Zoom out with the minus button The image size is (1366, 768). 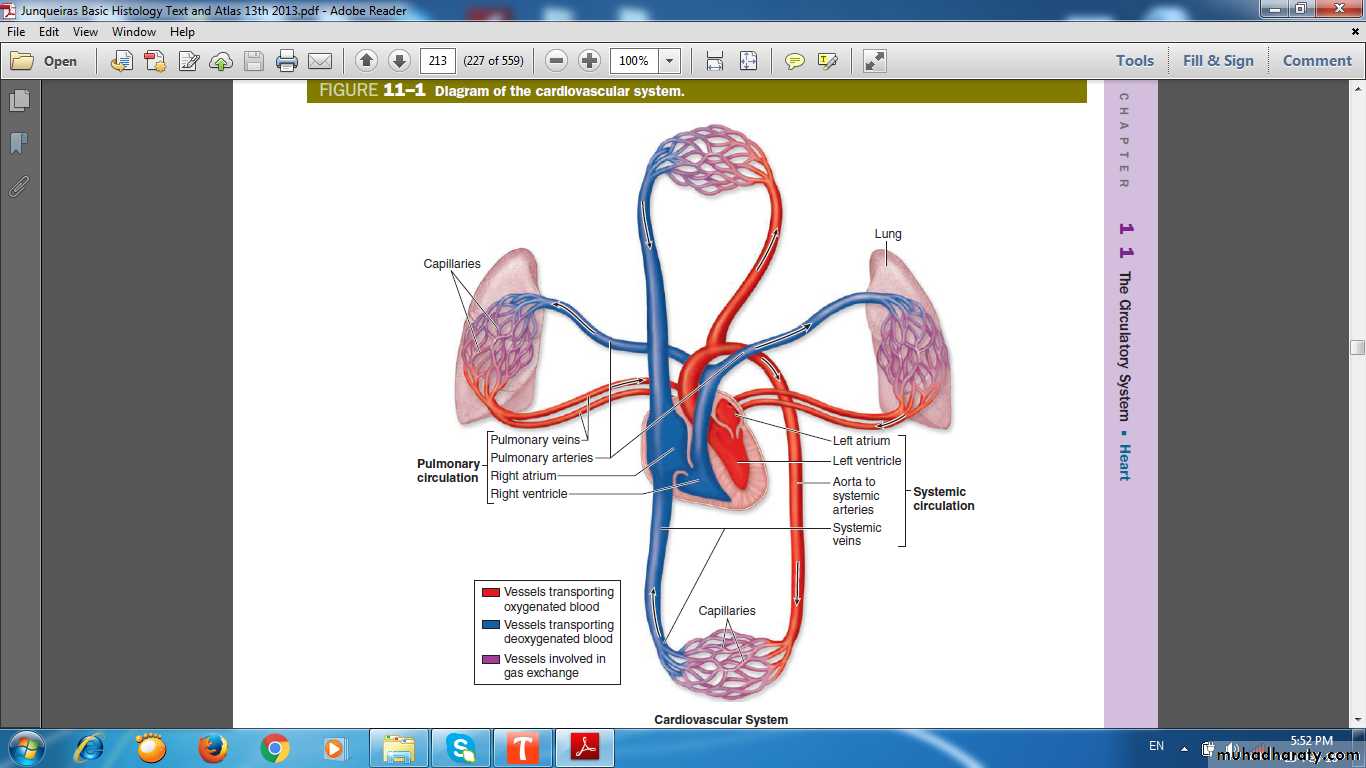tap(557, 61)
